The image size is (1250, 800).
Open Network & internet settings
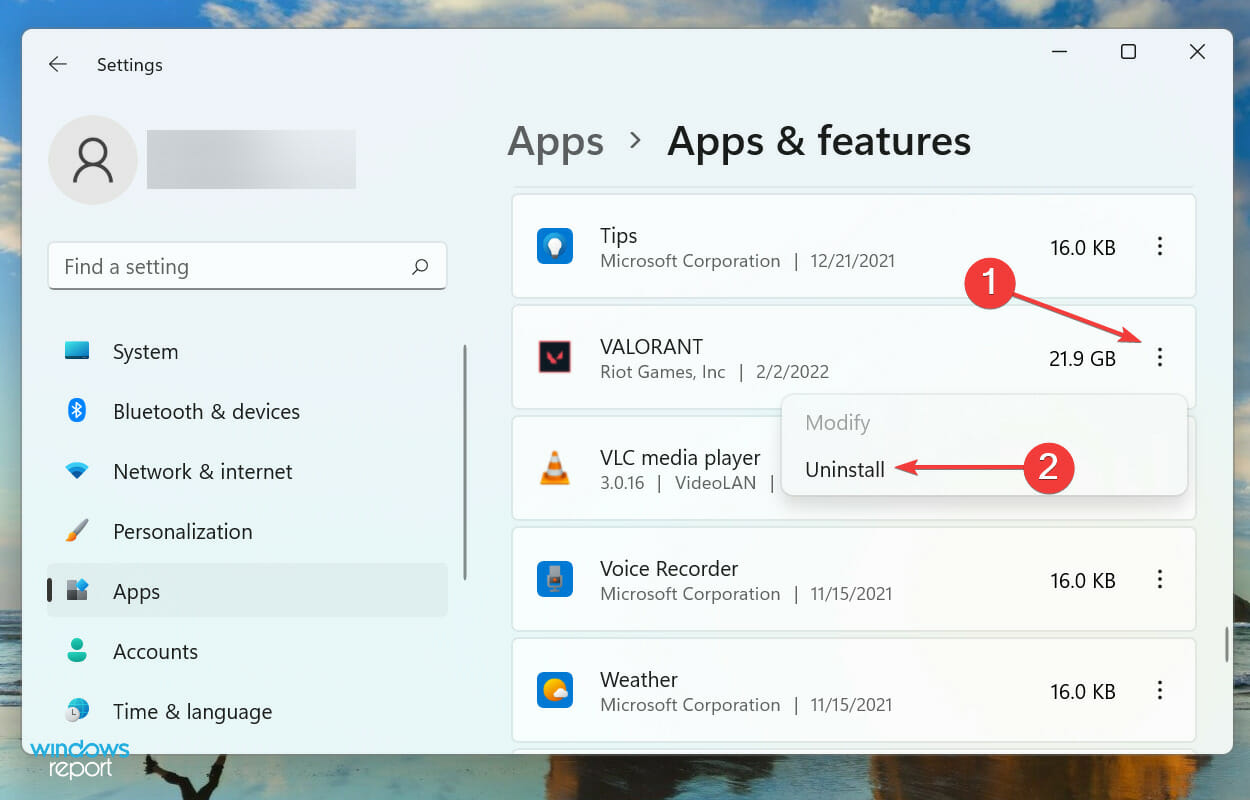click(x=202, y=472)
